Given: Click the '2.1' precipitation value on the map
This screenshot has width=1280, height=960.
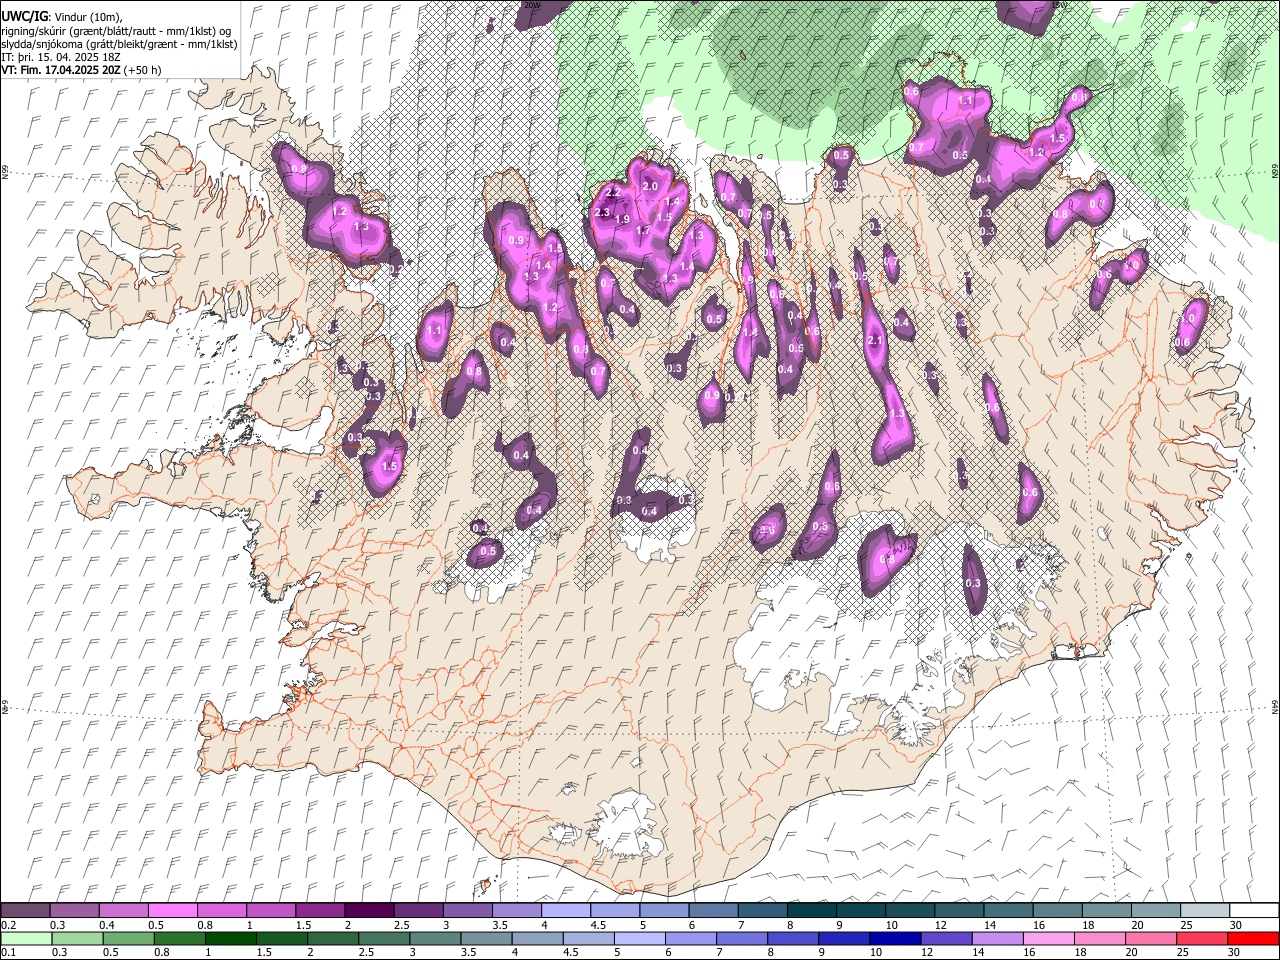Looking at the screenshot, I should (x=875, y=341).
